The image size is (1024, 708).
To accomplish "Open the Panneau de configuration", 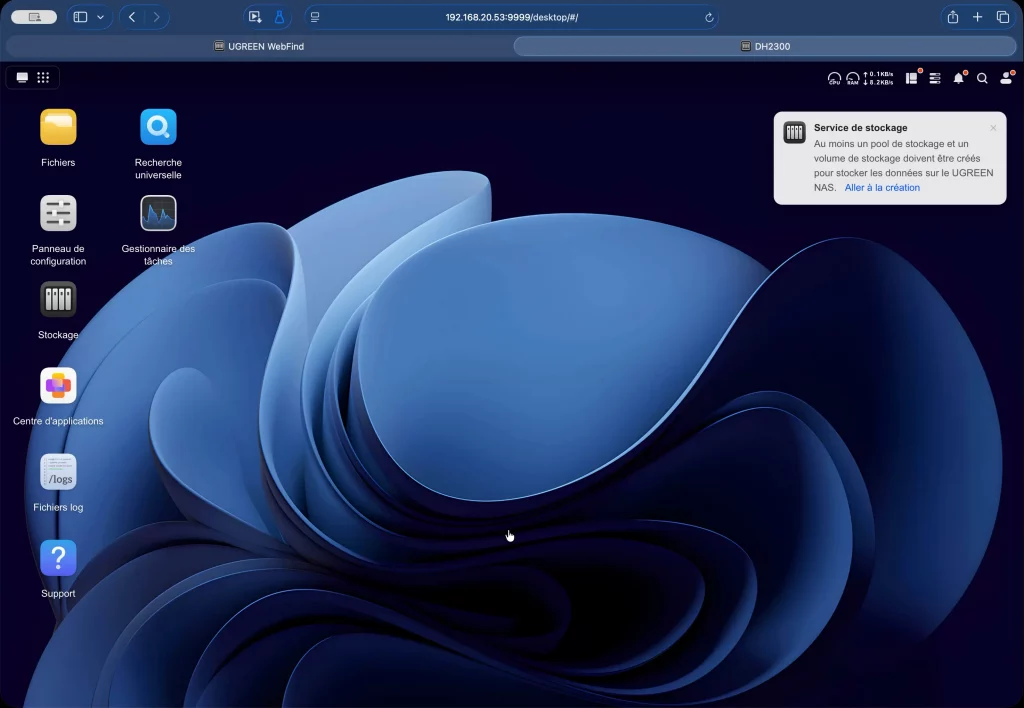I will coord(57,214).
